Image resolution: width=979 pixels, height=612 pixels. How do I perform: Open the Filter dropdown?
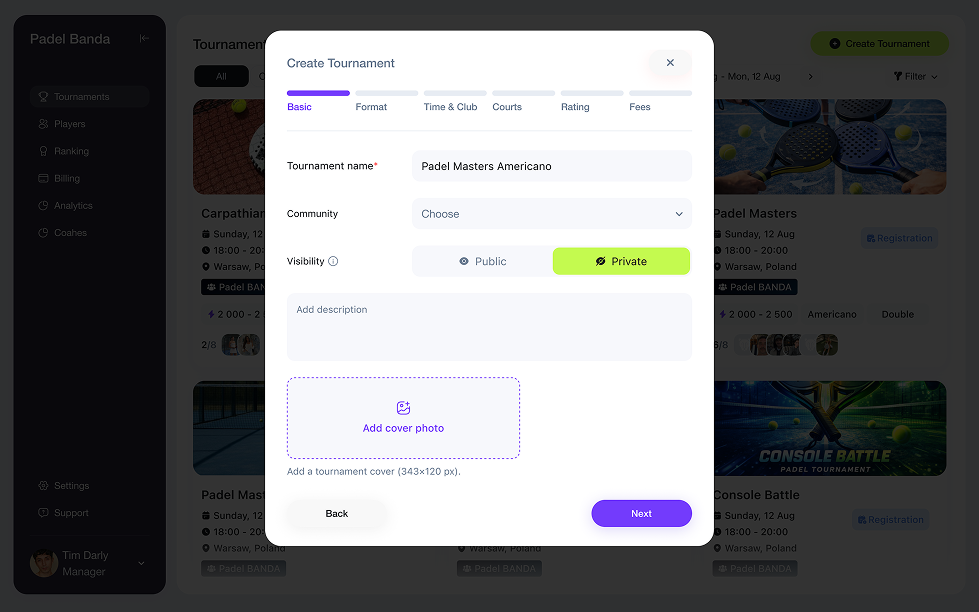[915, 76]
